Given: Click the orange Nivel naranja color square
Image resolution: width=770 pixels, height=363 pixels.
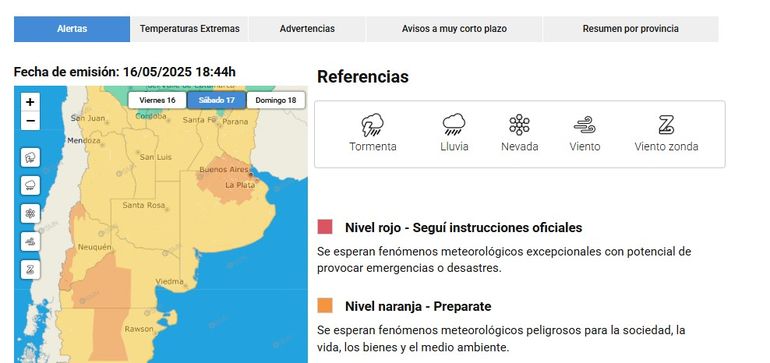Looking at the screenshot, I should (x=325, y=306).
